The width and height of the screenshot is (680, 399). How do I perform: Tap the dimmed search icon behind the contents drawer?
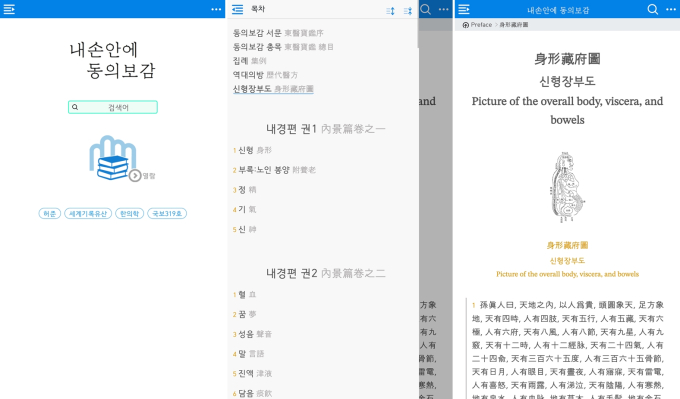click(426, 9)
